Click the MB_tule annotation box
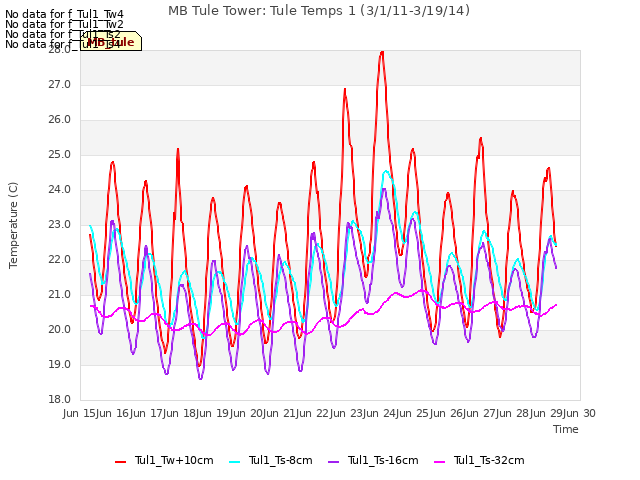This screenshot has height=480, width=640. [111, 41]
